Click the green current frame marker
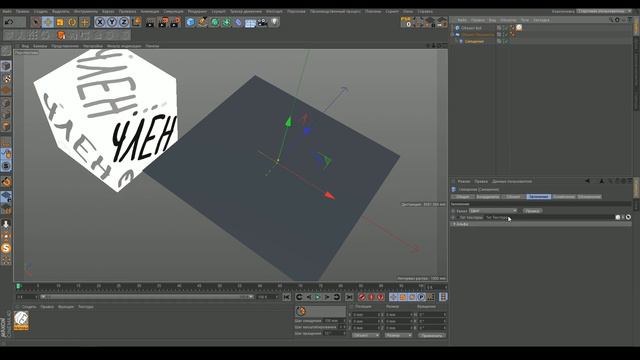 pyautogui.click(x=18, y=286)
